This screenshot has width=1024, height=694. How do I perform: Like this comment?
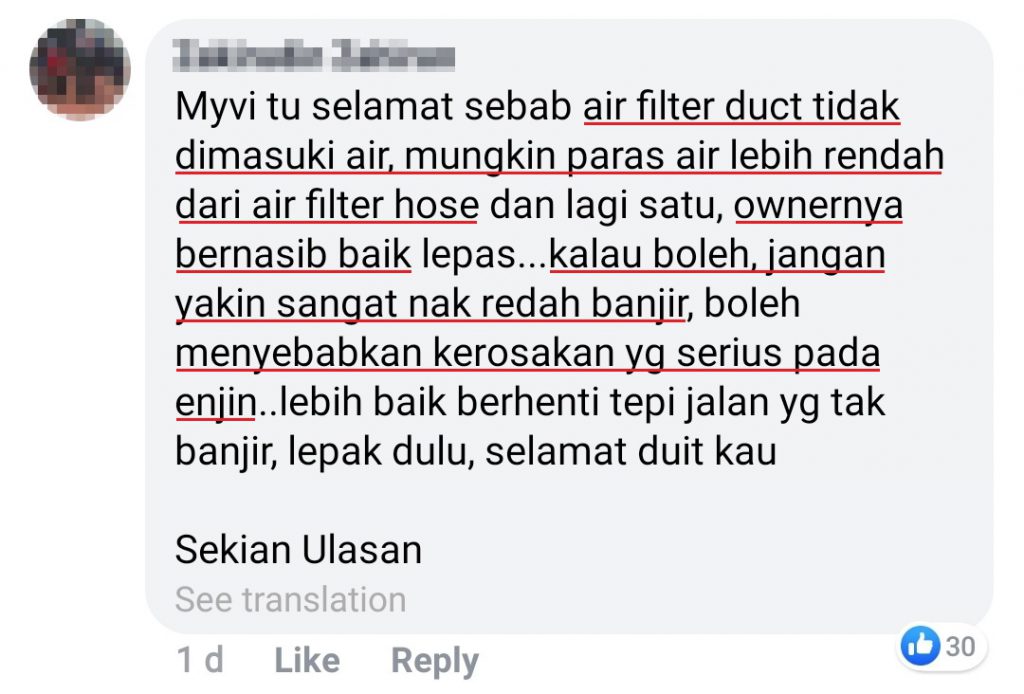click(x=307, y=660)
